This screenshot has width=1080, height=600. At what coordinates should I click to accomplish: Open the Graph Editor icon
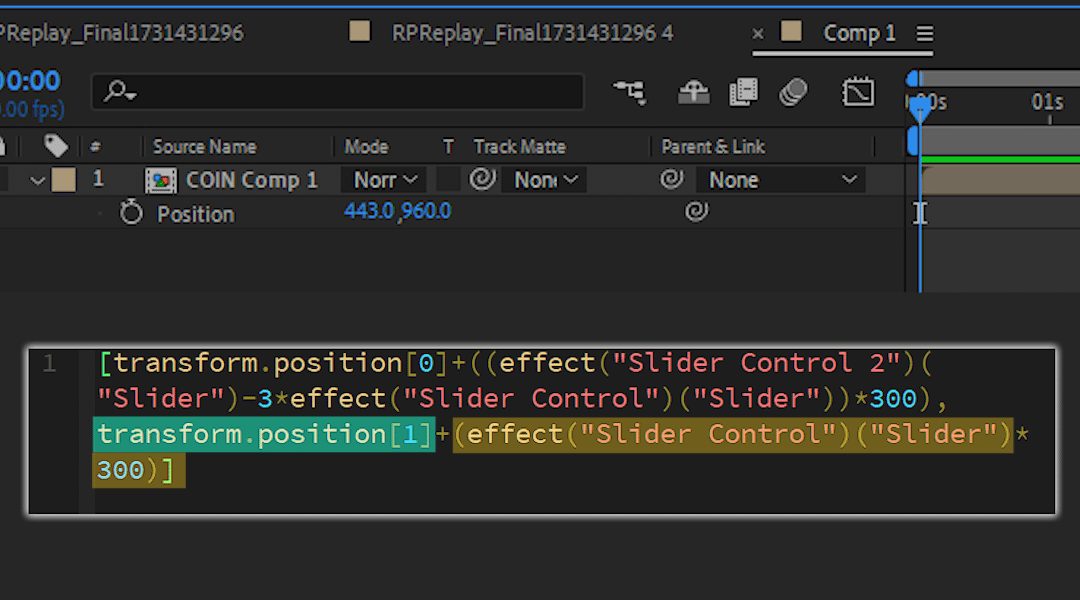point(858,92)
